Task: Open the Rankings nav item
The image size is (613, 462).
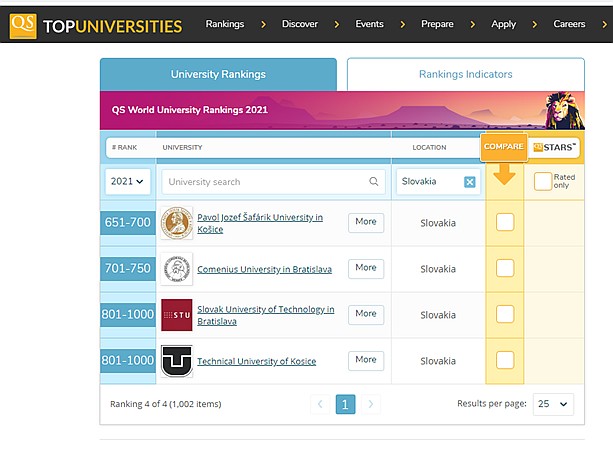Action: tap(225, 24)
